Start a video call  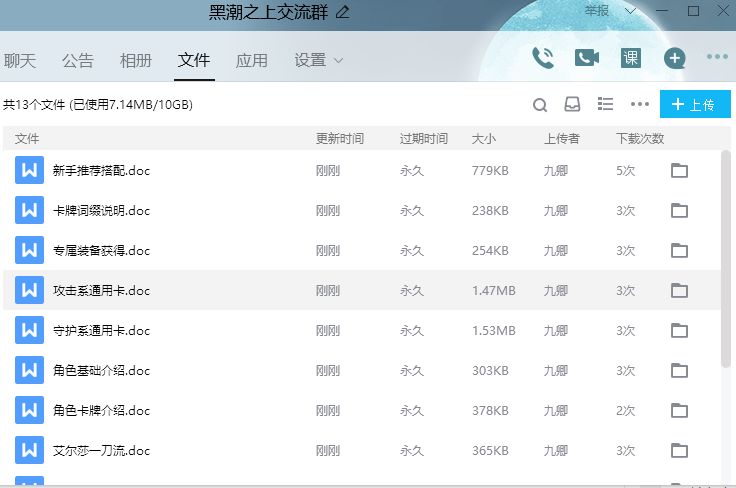coord(587,58)
